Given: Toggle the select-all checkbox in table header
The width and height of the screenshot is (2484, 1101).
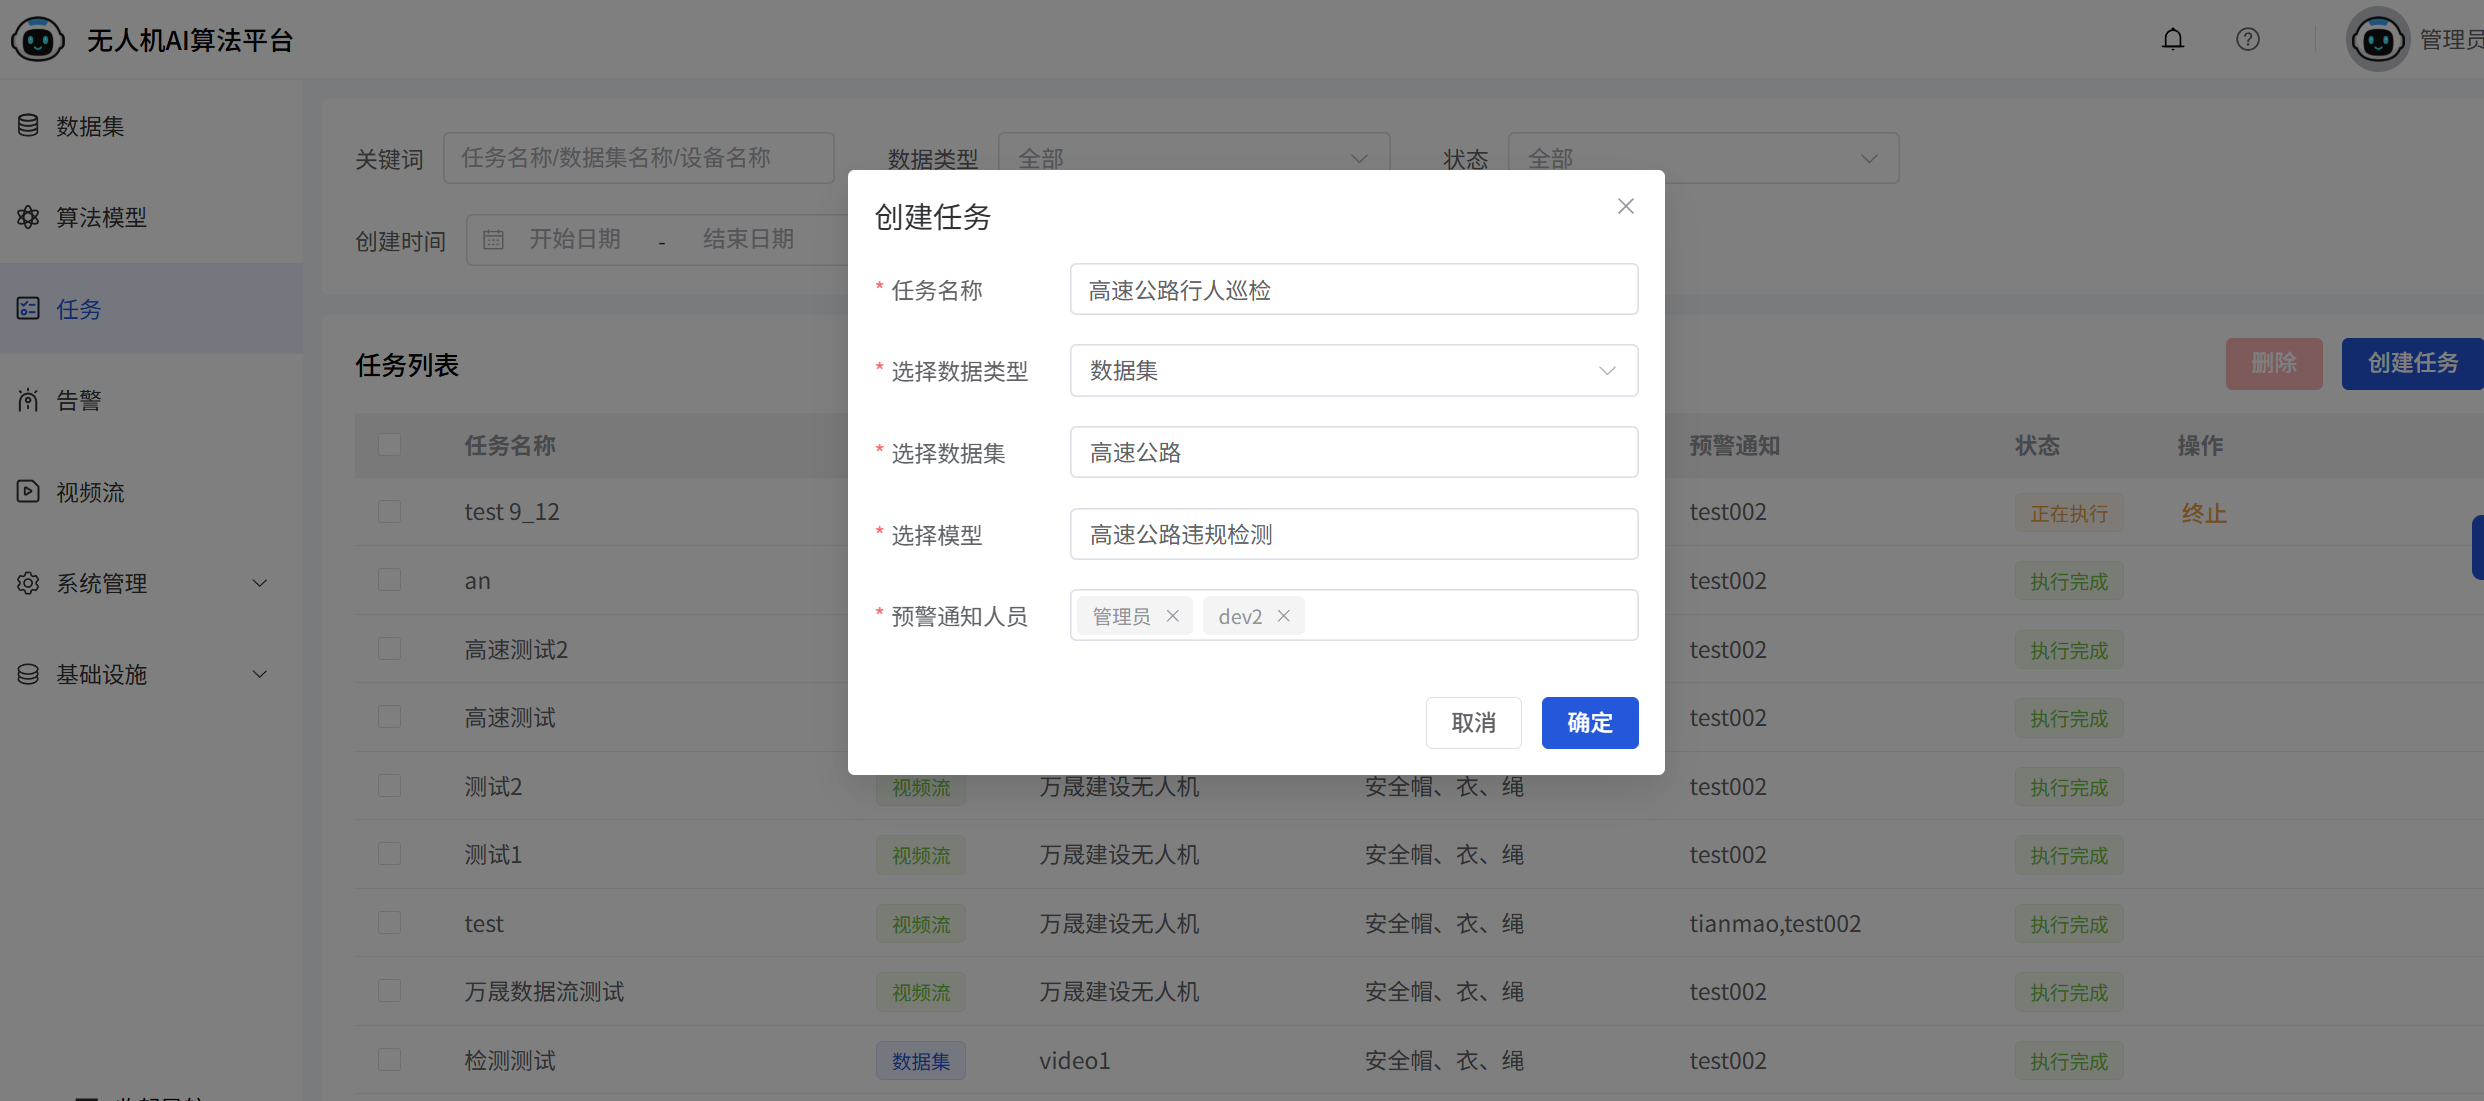Looking at the screenshot, I should pyautogui.click(x=390, y=445).
